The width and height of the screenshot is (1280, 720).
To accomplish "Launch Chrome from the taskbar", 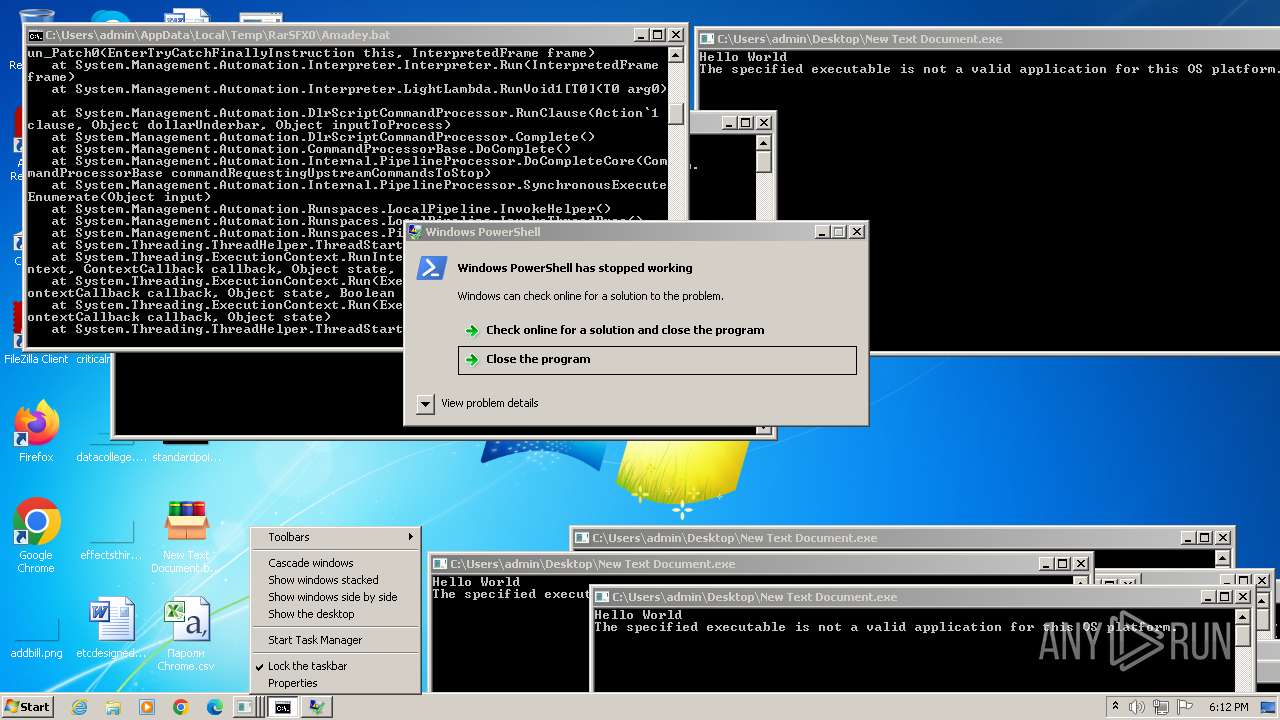I will point(181,707).
